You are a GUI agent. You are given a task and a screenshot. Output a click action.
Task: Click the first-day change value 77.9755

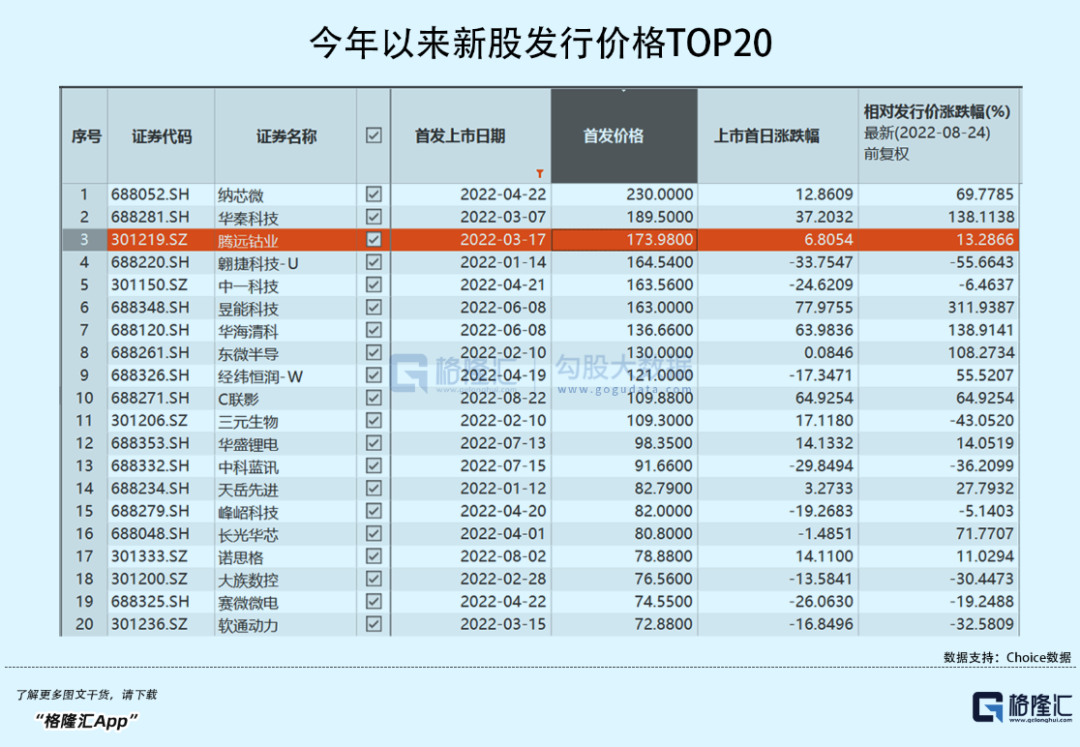point(824,307)
